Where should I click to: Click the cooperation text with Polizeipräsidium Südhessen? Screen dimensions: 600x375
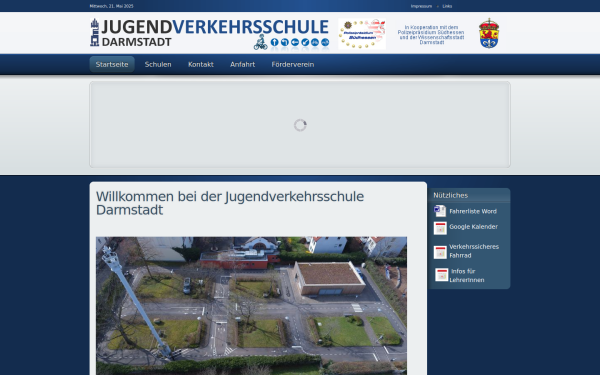431,35
